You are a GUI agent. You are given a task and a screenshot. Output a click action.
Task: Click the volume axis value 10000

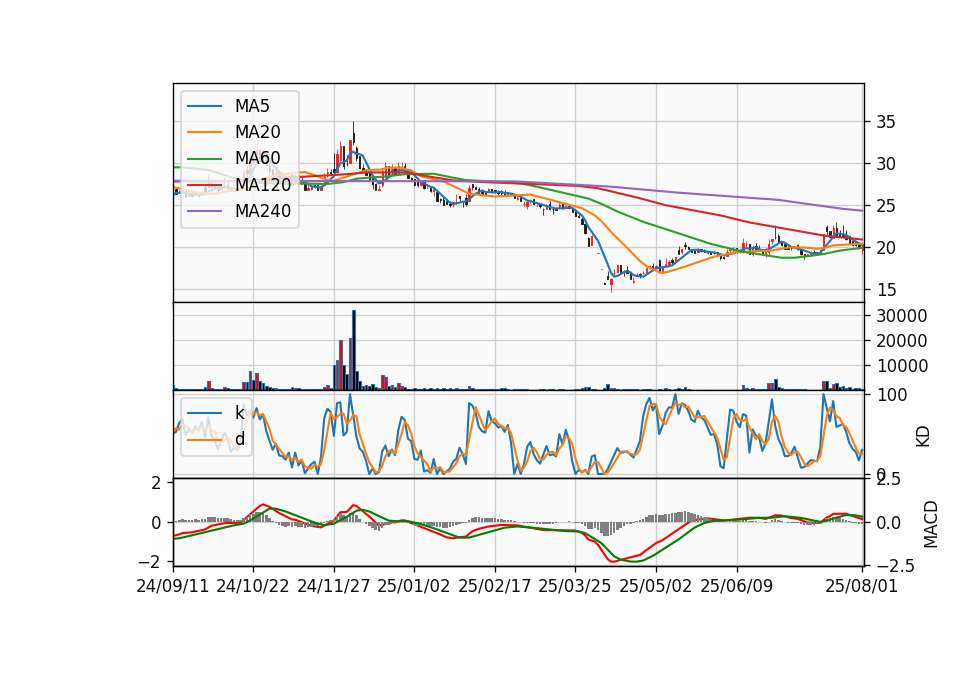[902, 366]
